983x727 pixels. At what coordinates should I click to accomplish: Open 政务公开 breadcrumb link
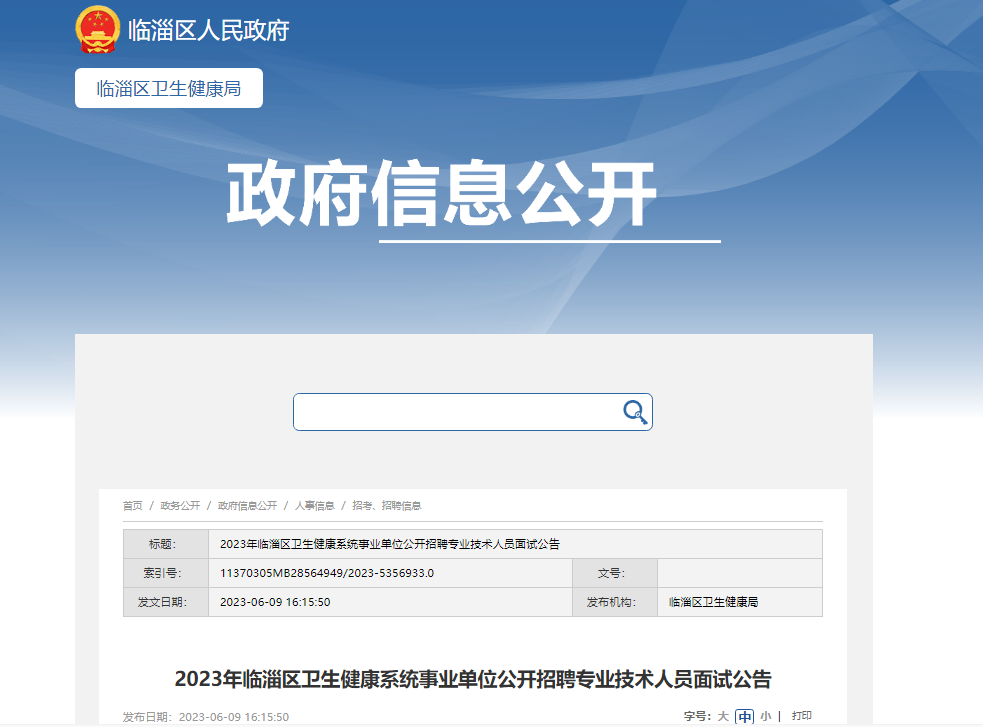(180, 506)
